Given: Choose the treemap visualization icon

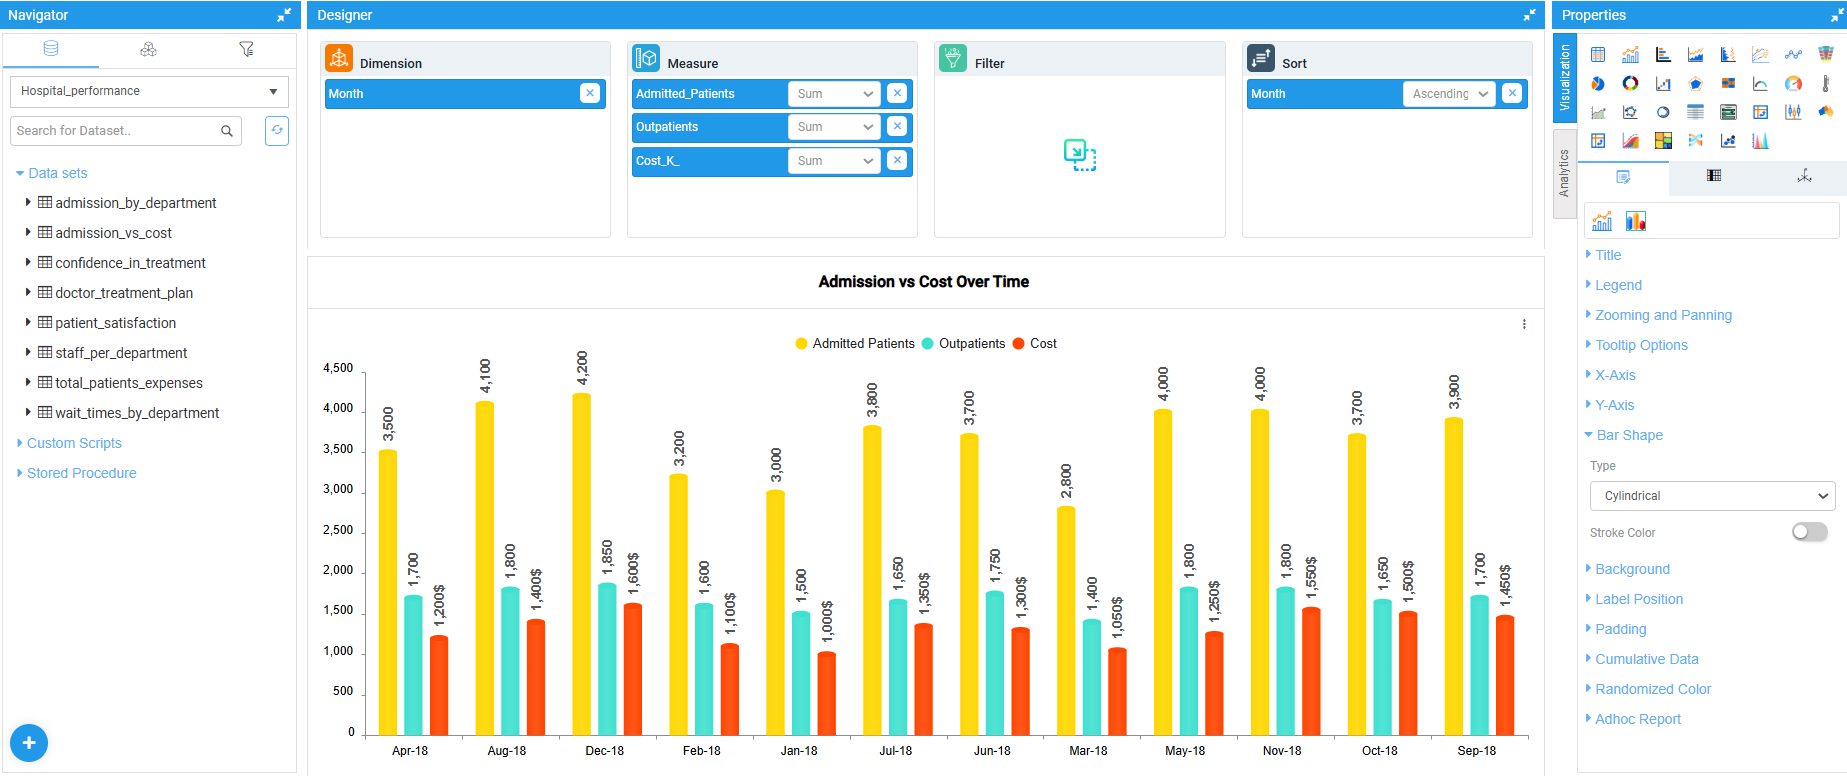Looking at the screenshot, I should 1663,141.
